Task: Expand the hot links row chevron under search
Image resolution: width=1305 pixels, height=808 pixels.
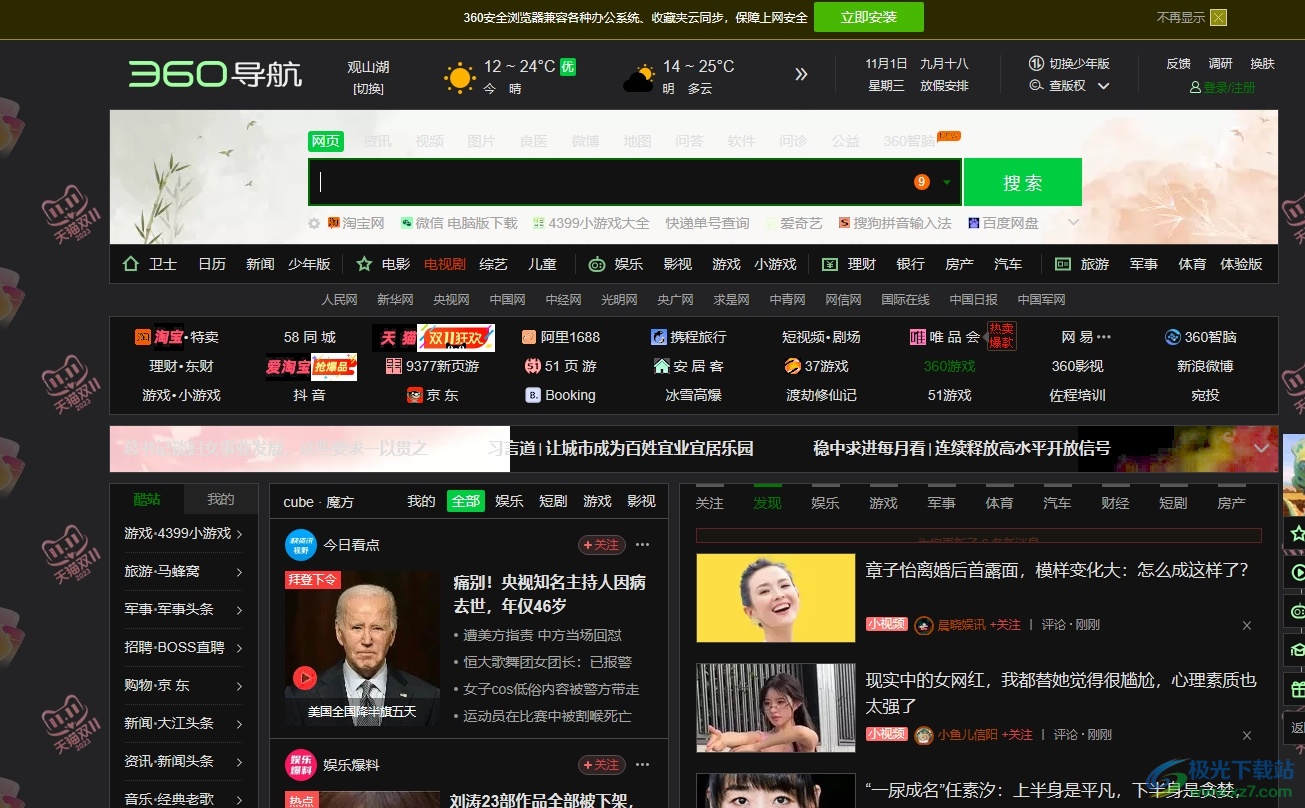Action: pyautogui.click(x=1073, y=222)
